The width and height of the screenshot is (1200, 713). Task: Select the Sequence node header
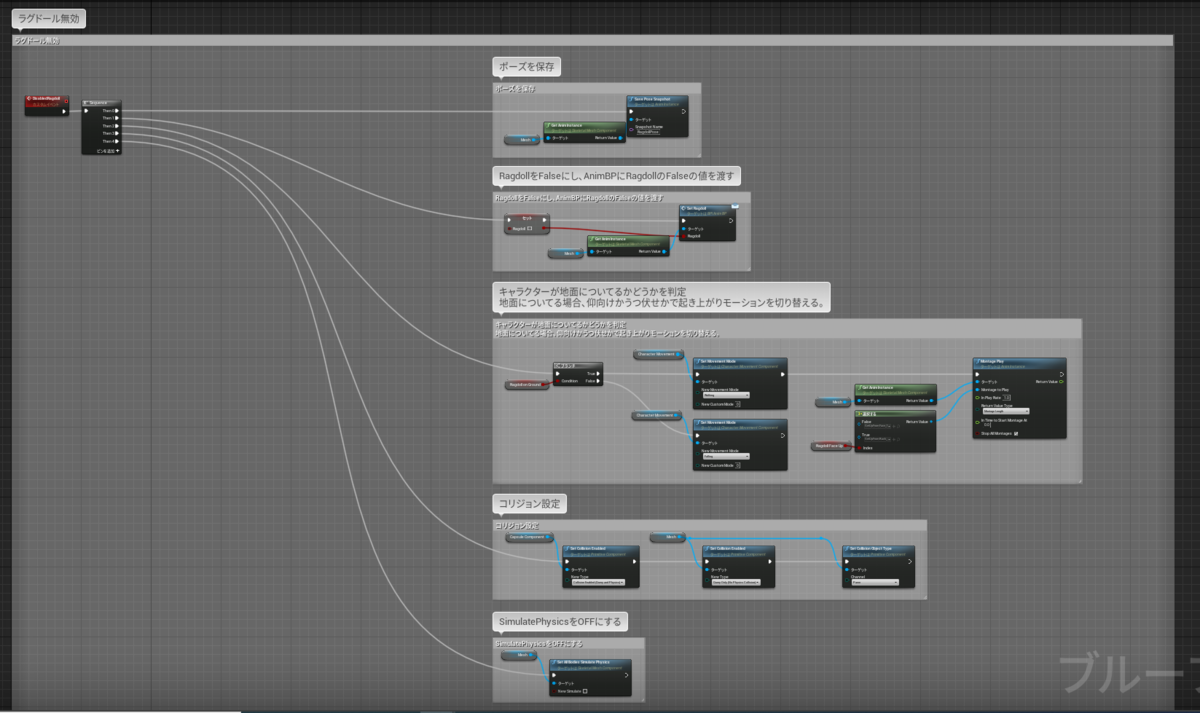point(101,103)
